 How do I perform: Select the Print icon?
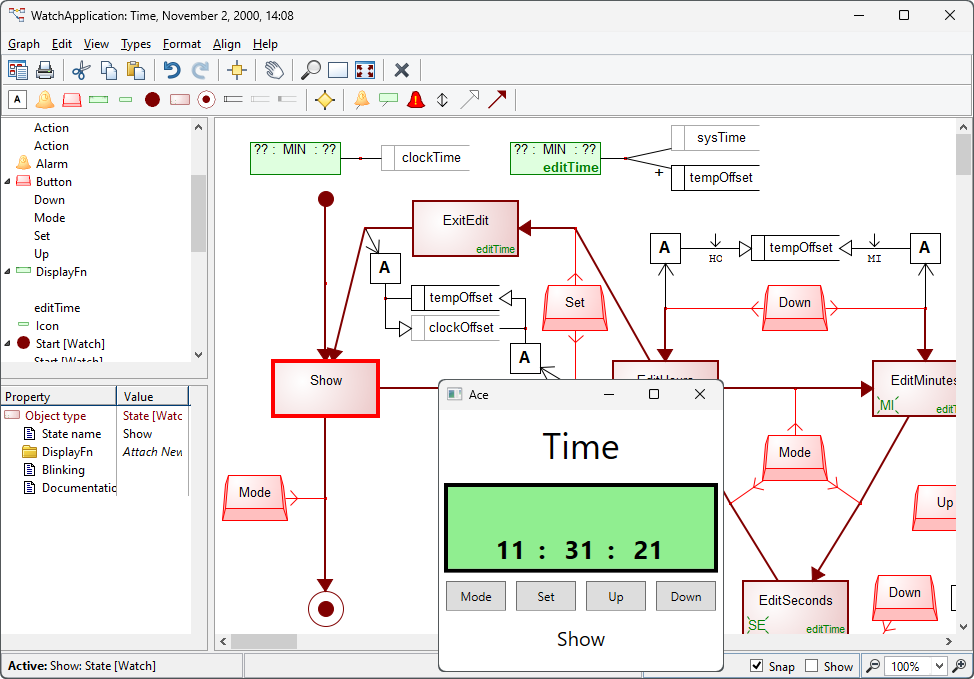pos(44,70)
